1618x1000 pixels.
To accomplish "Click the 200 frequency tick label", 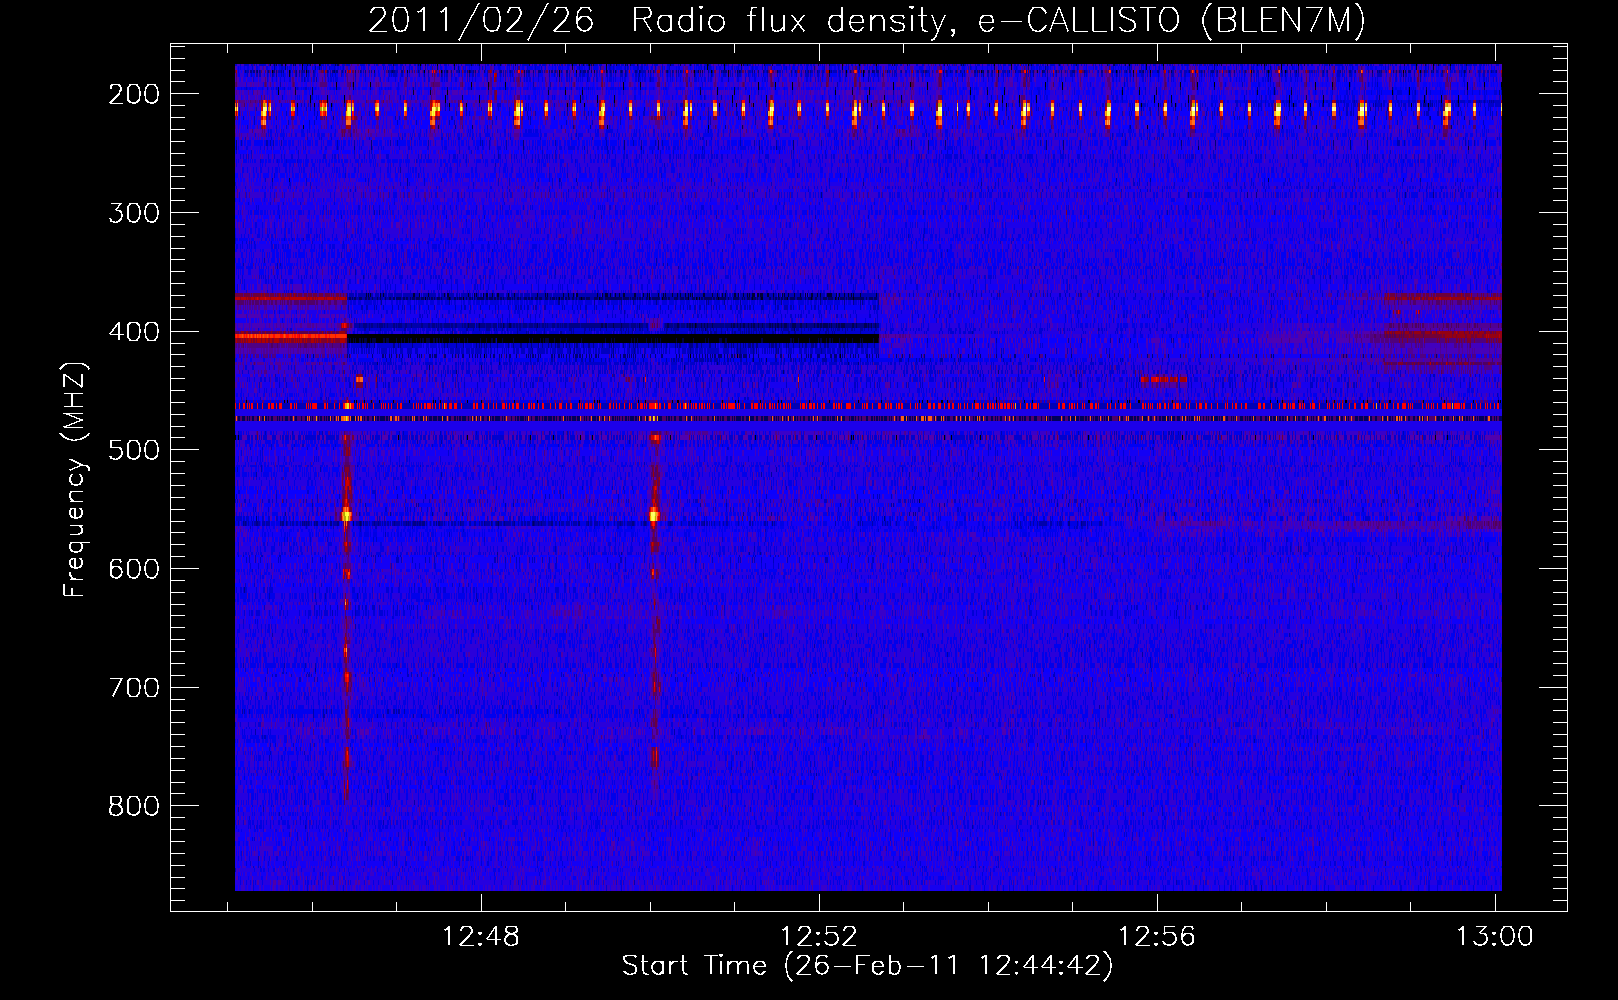I will (x=134, y=94).
